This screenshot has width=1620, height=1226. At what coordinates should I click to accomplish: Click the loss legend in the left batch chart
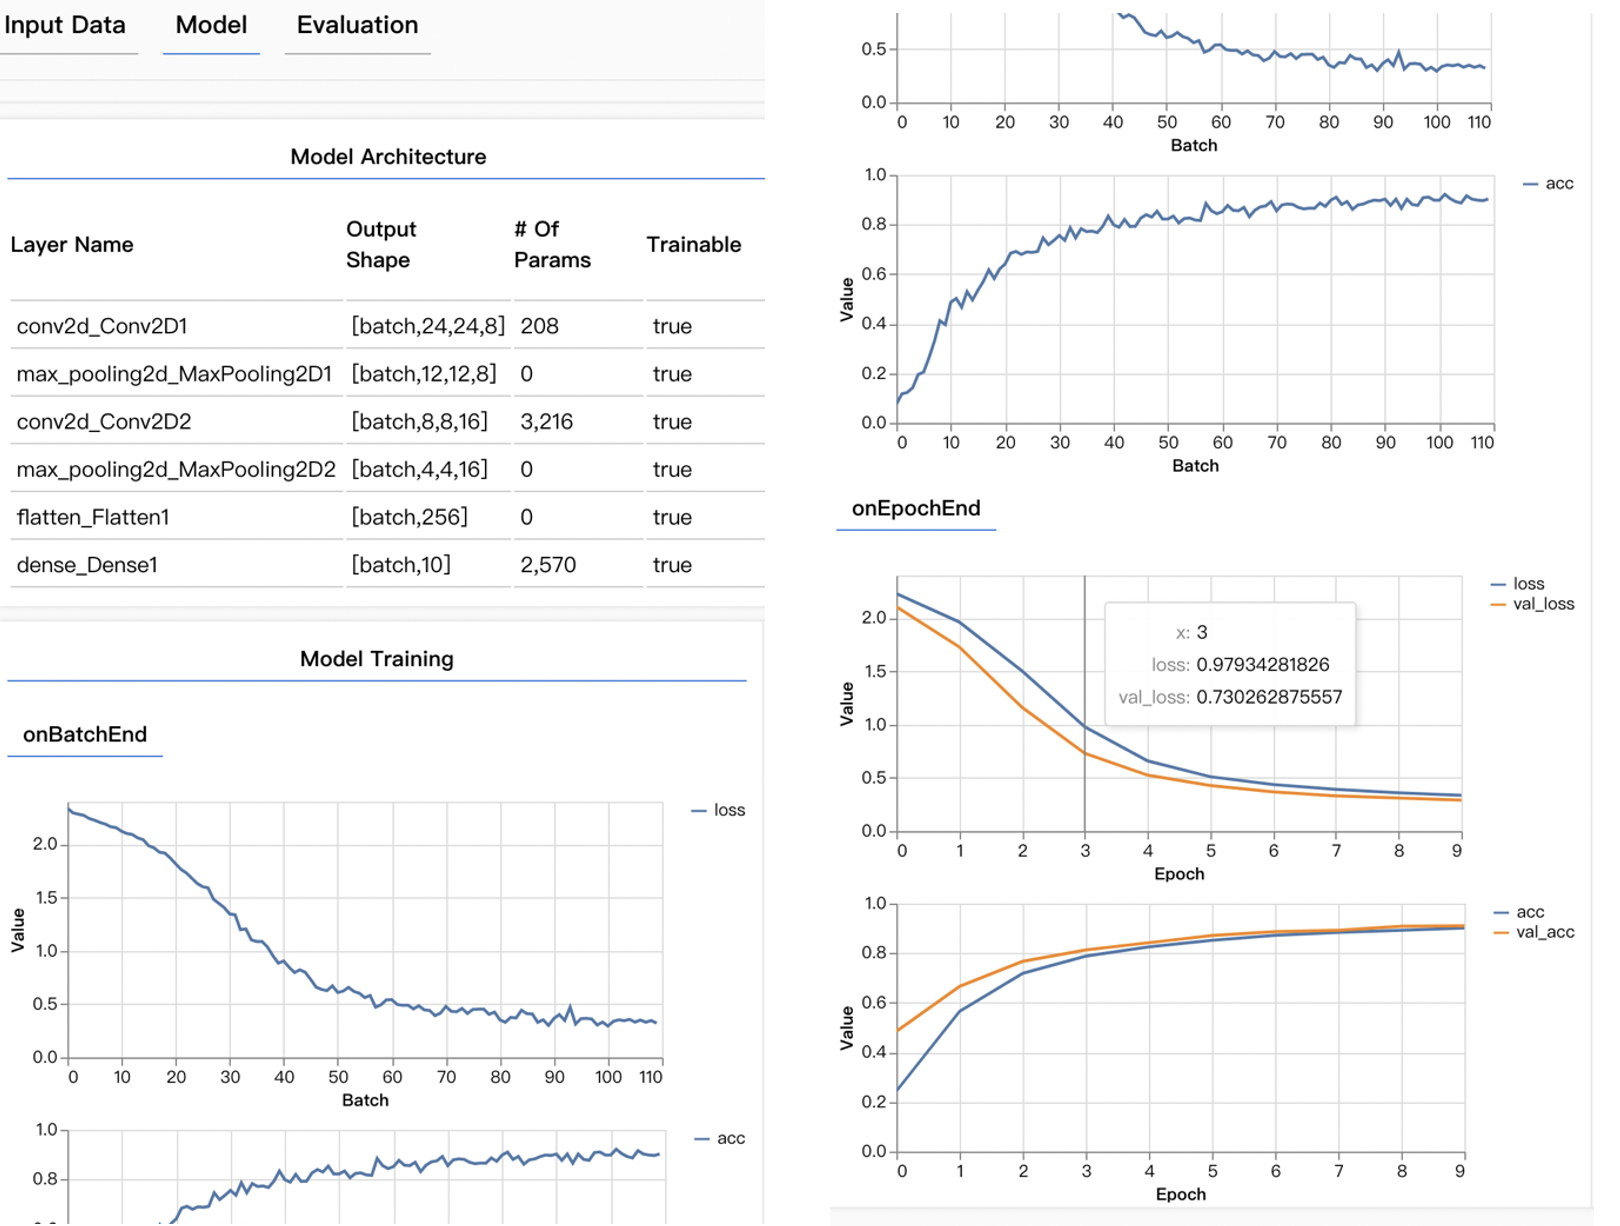[x=719, y=810]
